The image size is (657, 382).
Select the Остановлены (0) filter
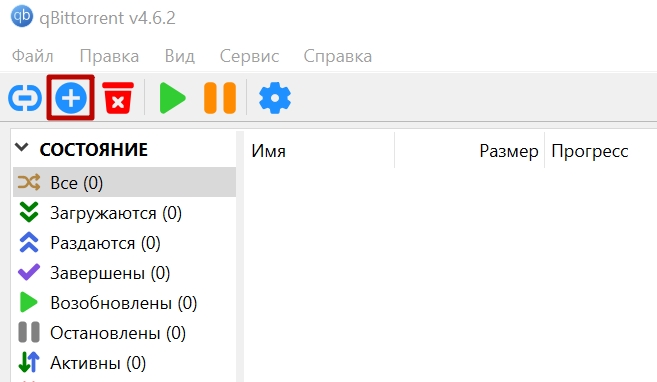click(x=124, y=333)
